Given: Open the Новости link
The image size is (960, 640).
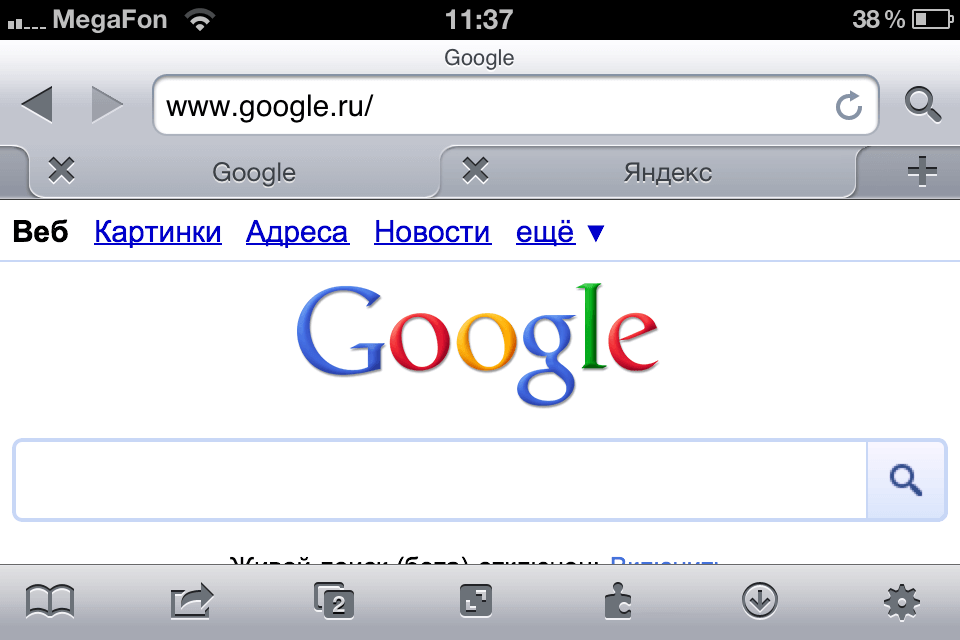Looking at the screenshot, I should click(432, 232).
